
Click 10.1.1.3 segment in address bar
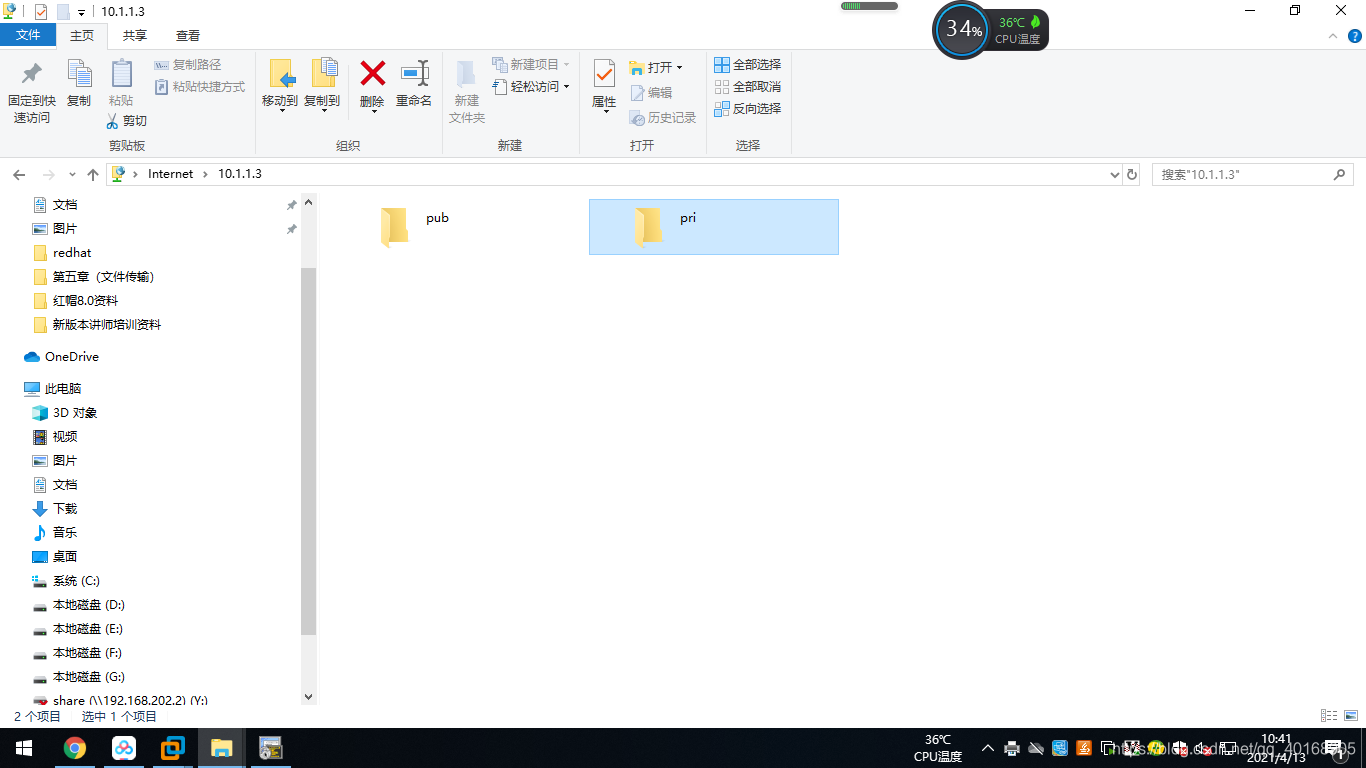pos(240,174)
